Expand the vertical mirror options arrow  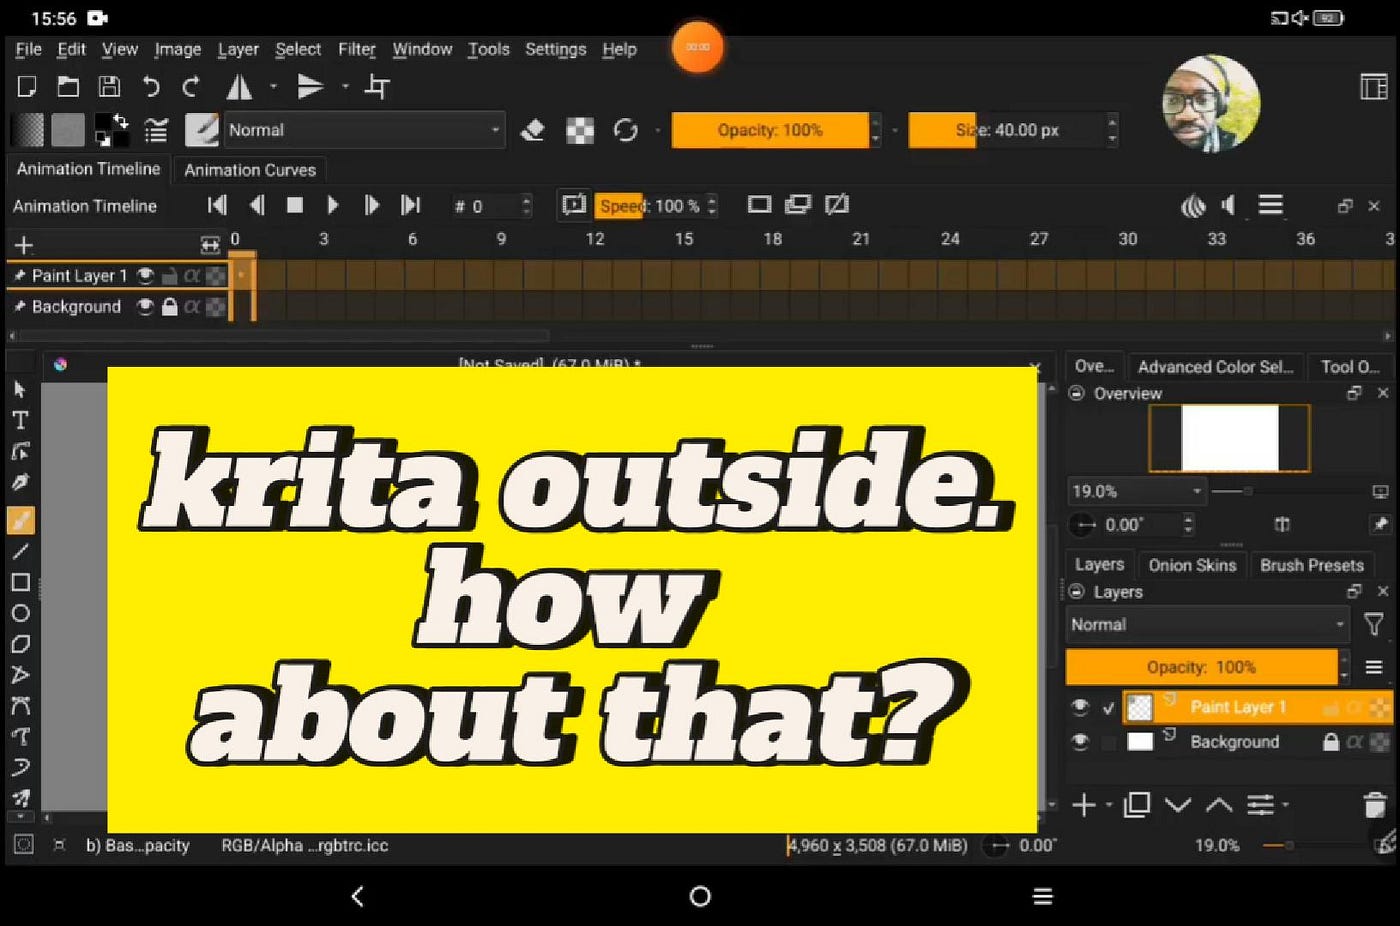[345, 87]
